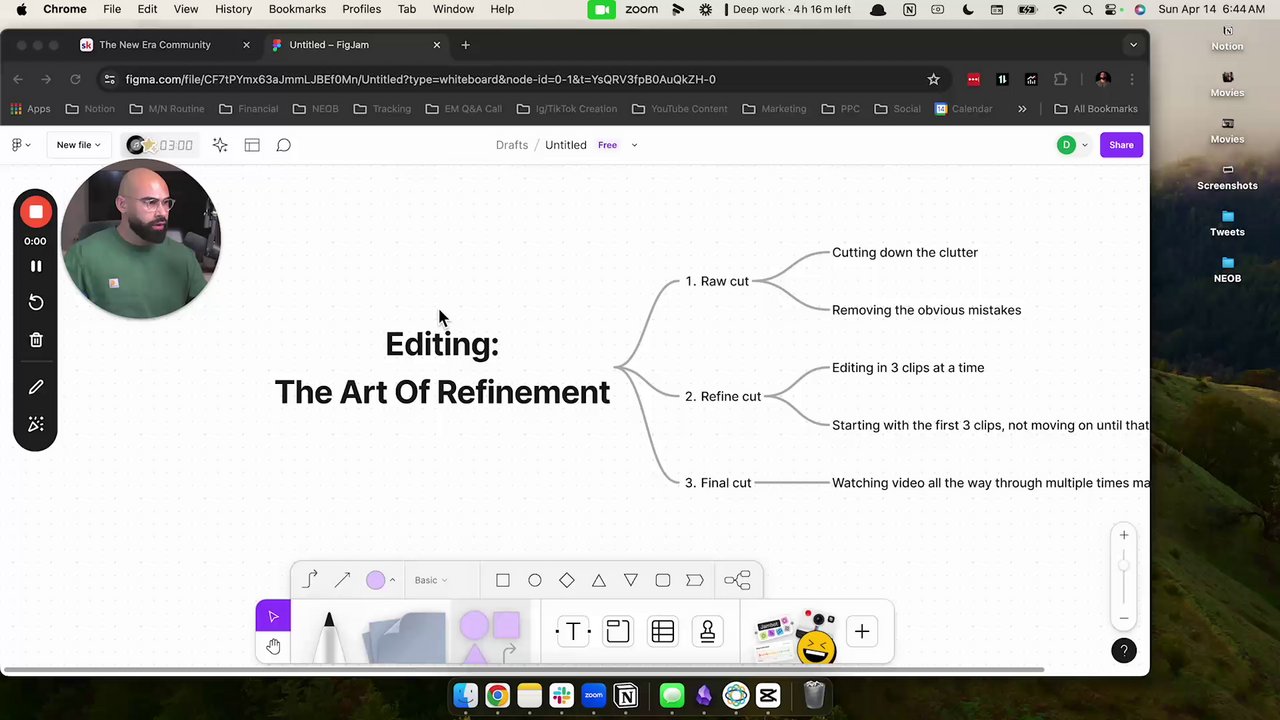The width and height of the screenshot is (1280, 720).
Task: Open the templates panel
Action: point(252,145)
